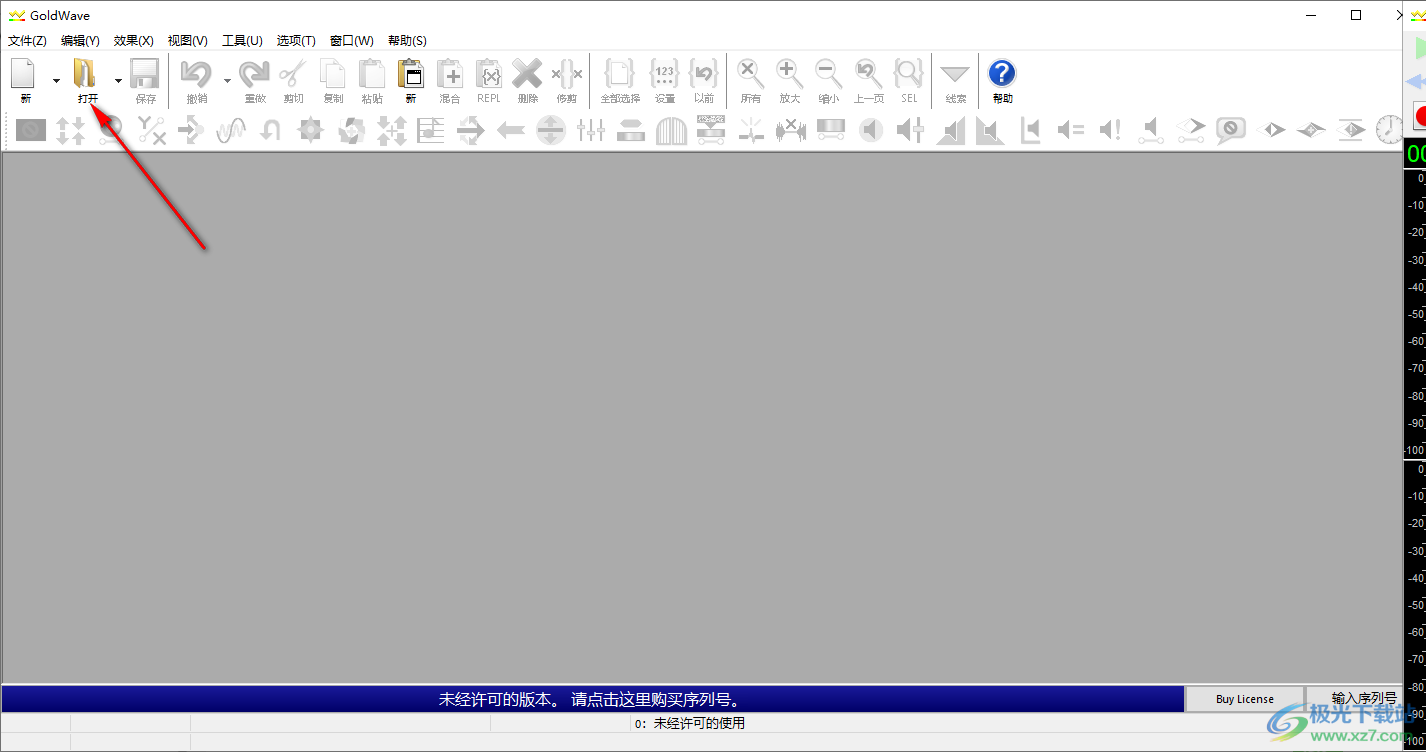The image size is (1426, 752).
Task: Click the Y-X crossfade effect icon
Action: click(151, 130)
